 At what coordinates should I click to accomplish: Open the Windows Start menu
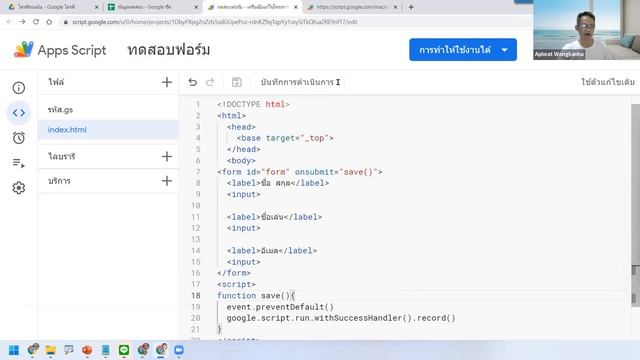pyautogui.click(x=14, y=350)
